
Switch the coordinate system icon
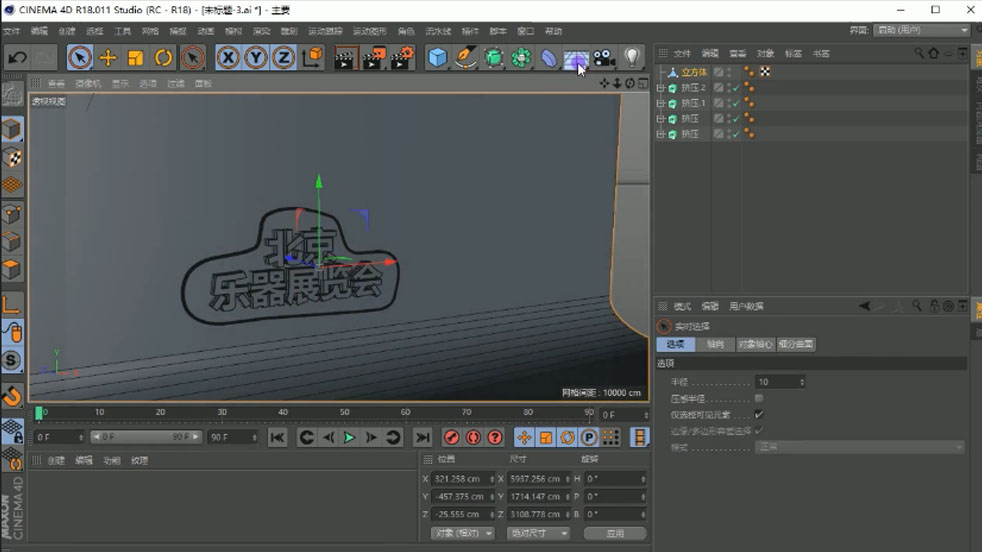[312, 58]
